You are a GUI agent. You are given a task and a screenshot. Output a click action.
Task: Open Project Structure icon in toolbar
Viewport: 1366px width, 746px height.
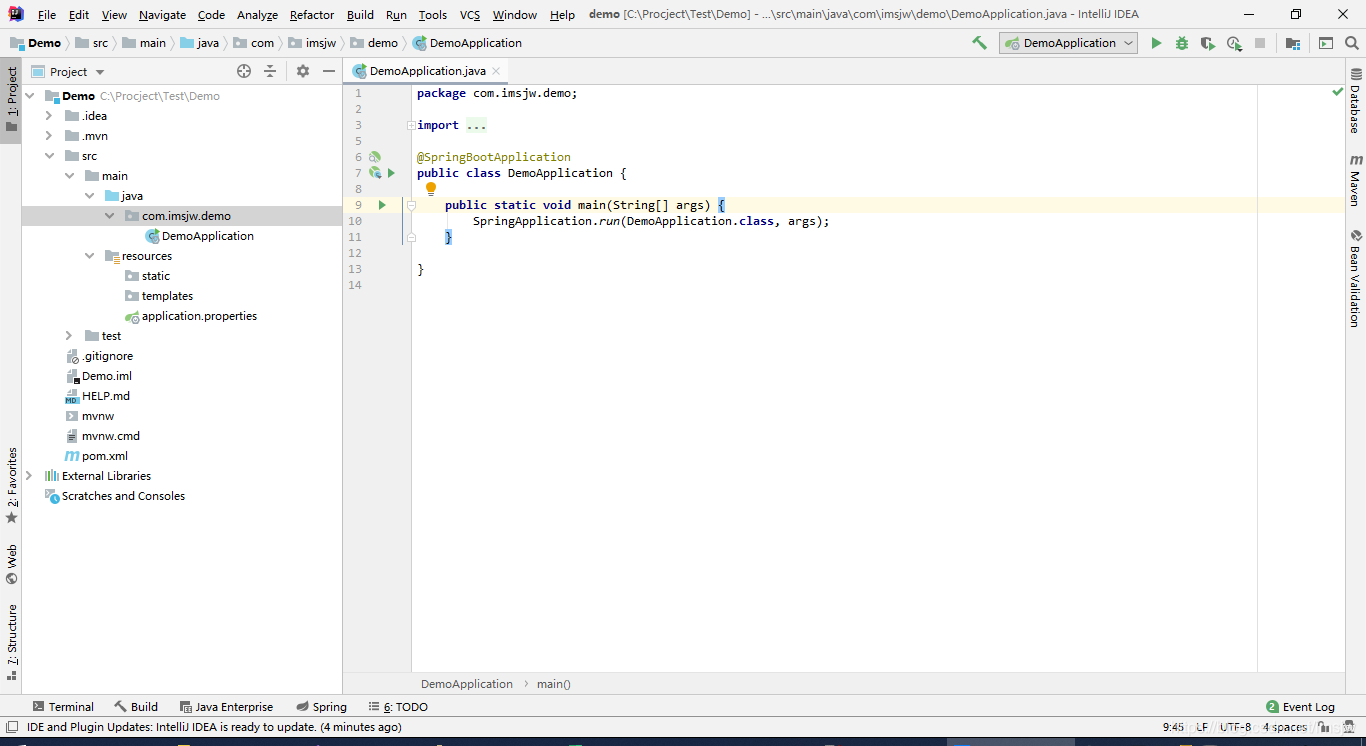tap(1293, 43)
